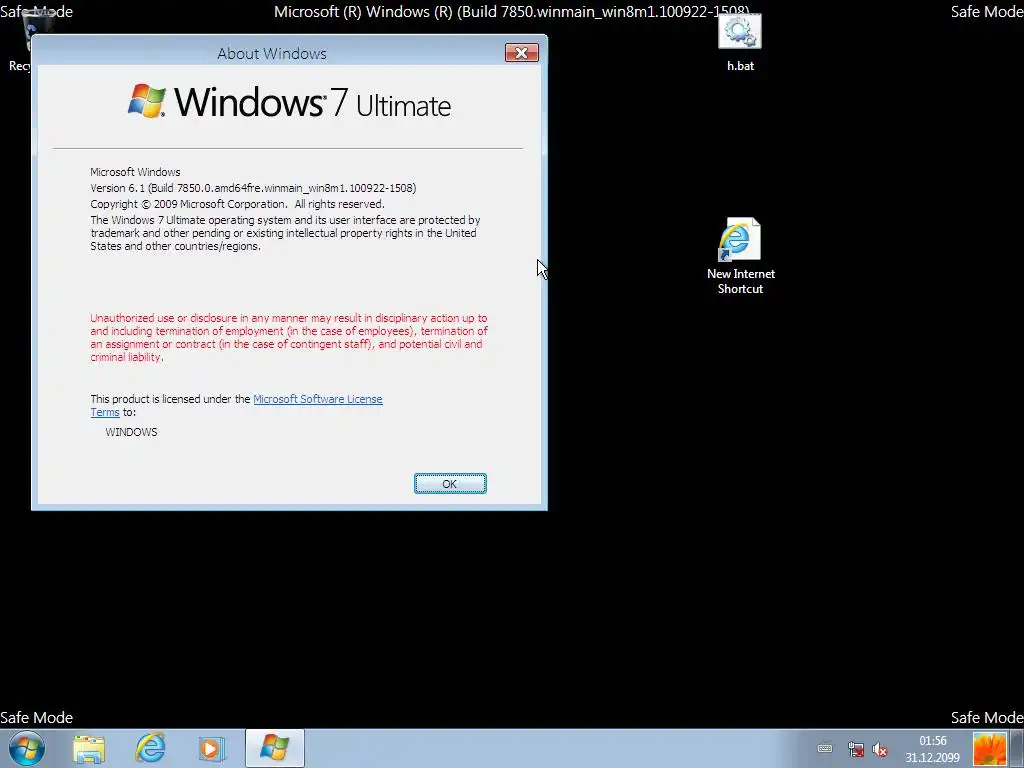Viewport: 1024px width, 768px height.
Task: Click OK in the About Windows dialog
Action: coord(450,483)
